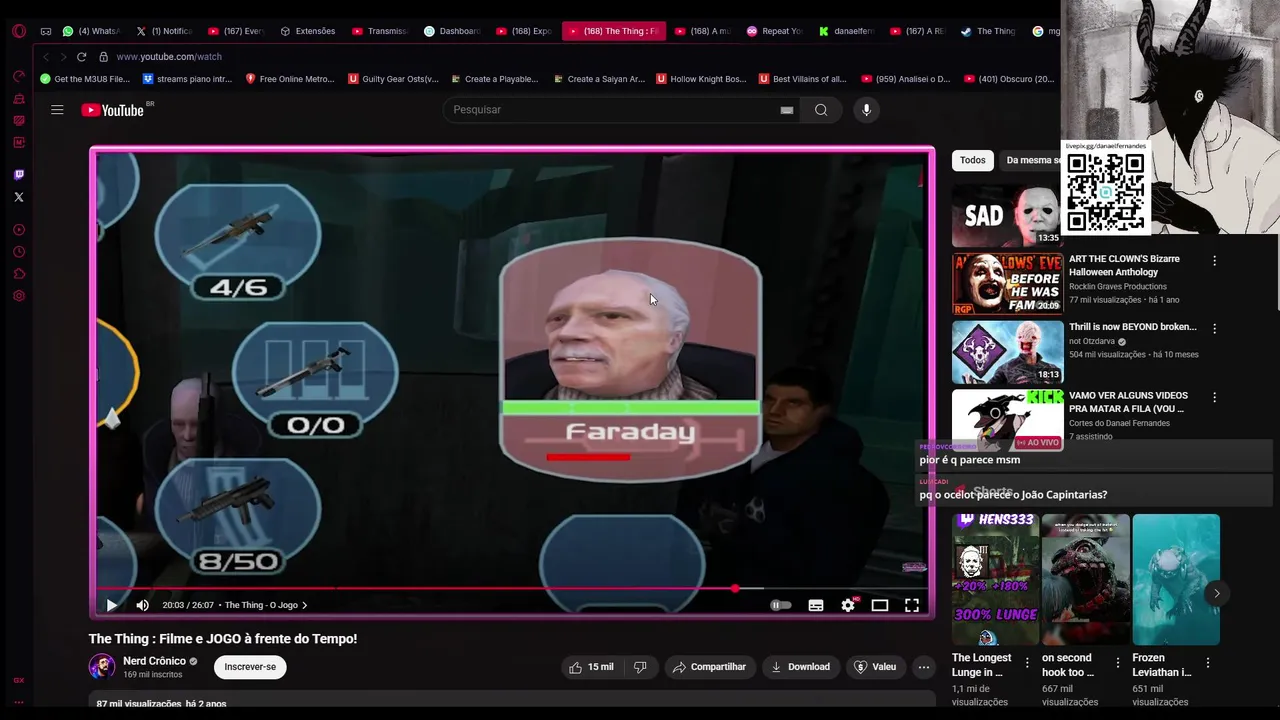Open the YouTube hamburger guide menu
Screen dimensions: 1280x720
coord(57,110)
